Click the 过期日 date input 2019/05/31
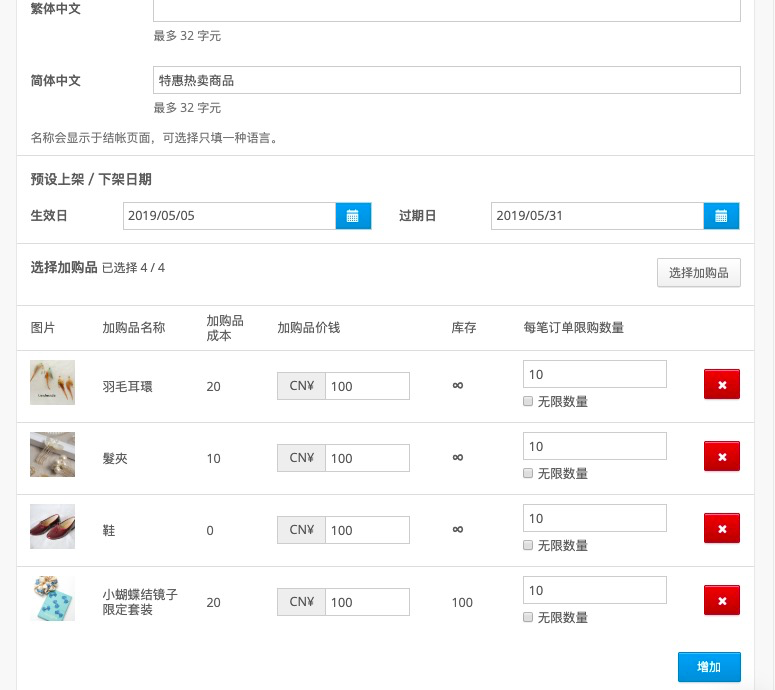 click(x=597, y=216)
